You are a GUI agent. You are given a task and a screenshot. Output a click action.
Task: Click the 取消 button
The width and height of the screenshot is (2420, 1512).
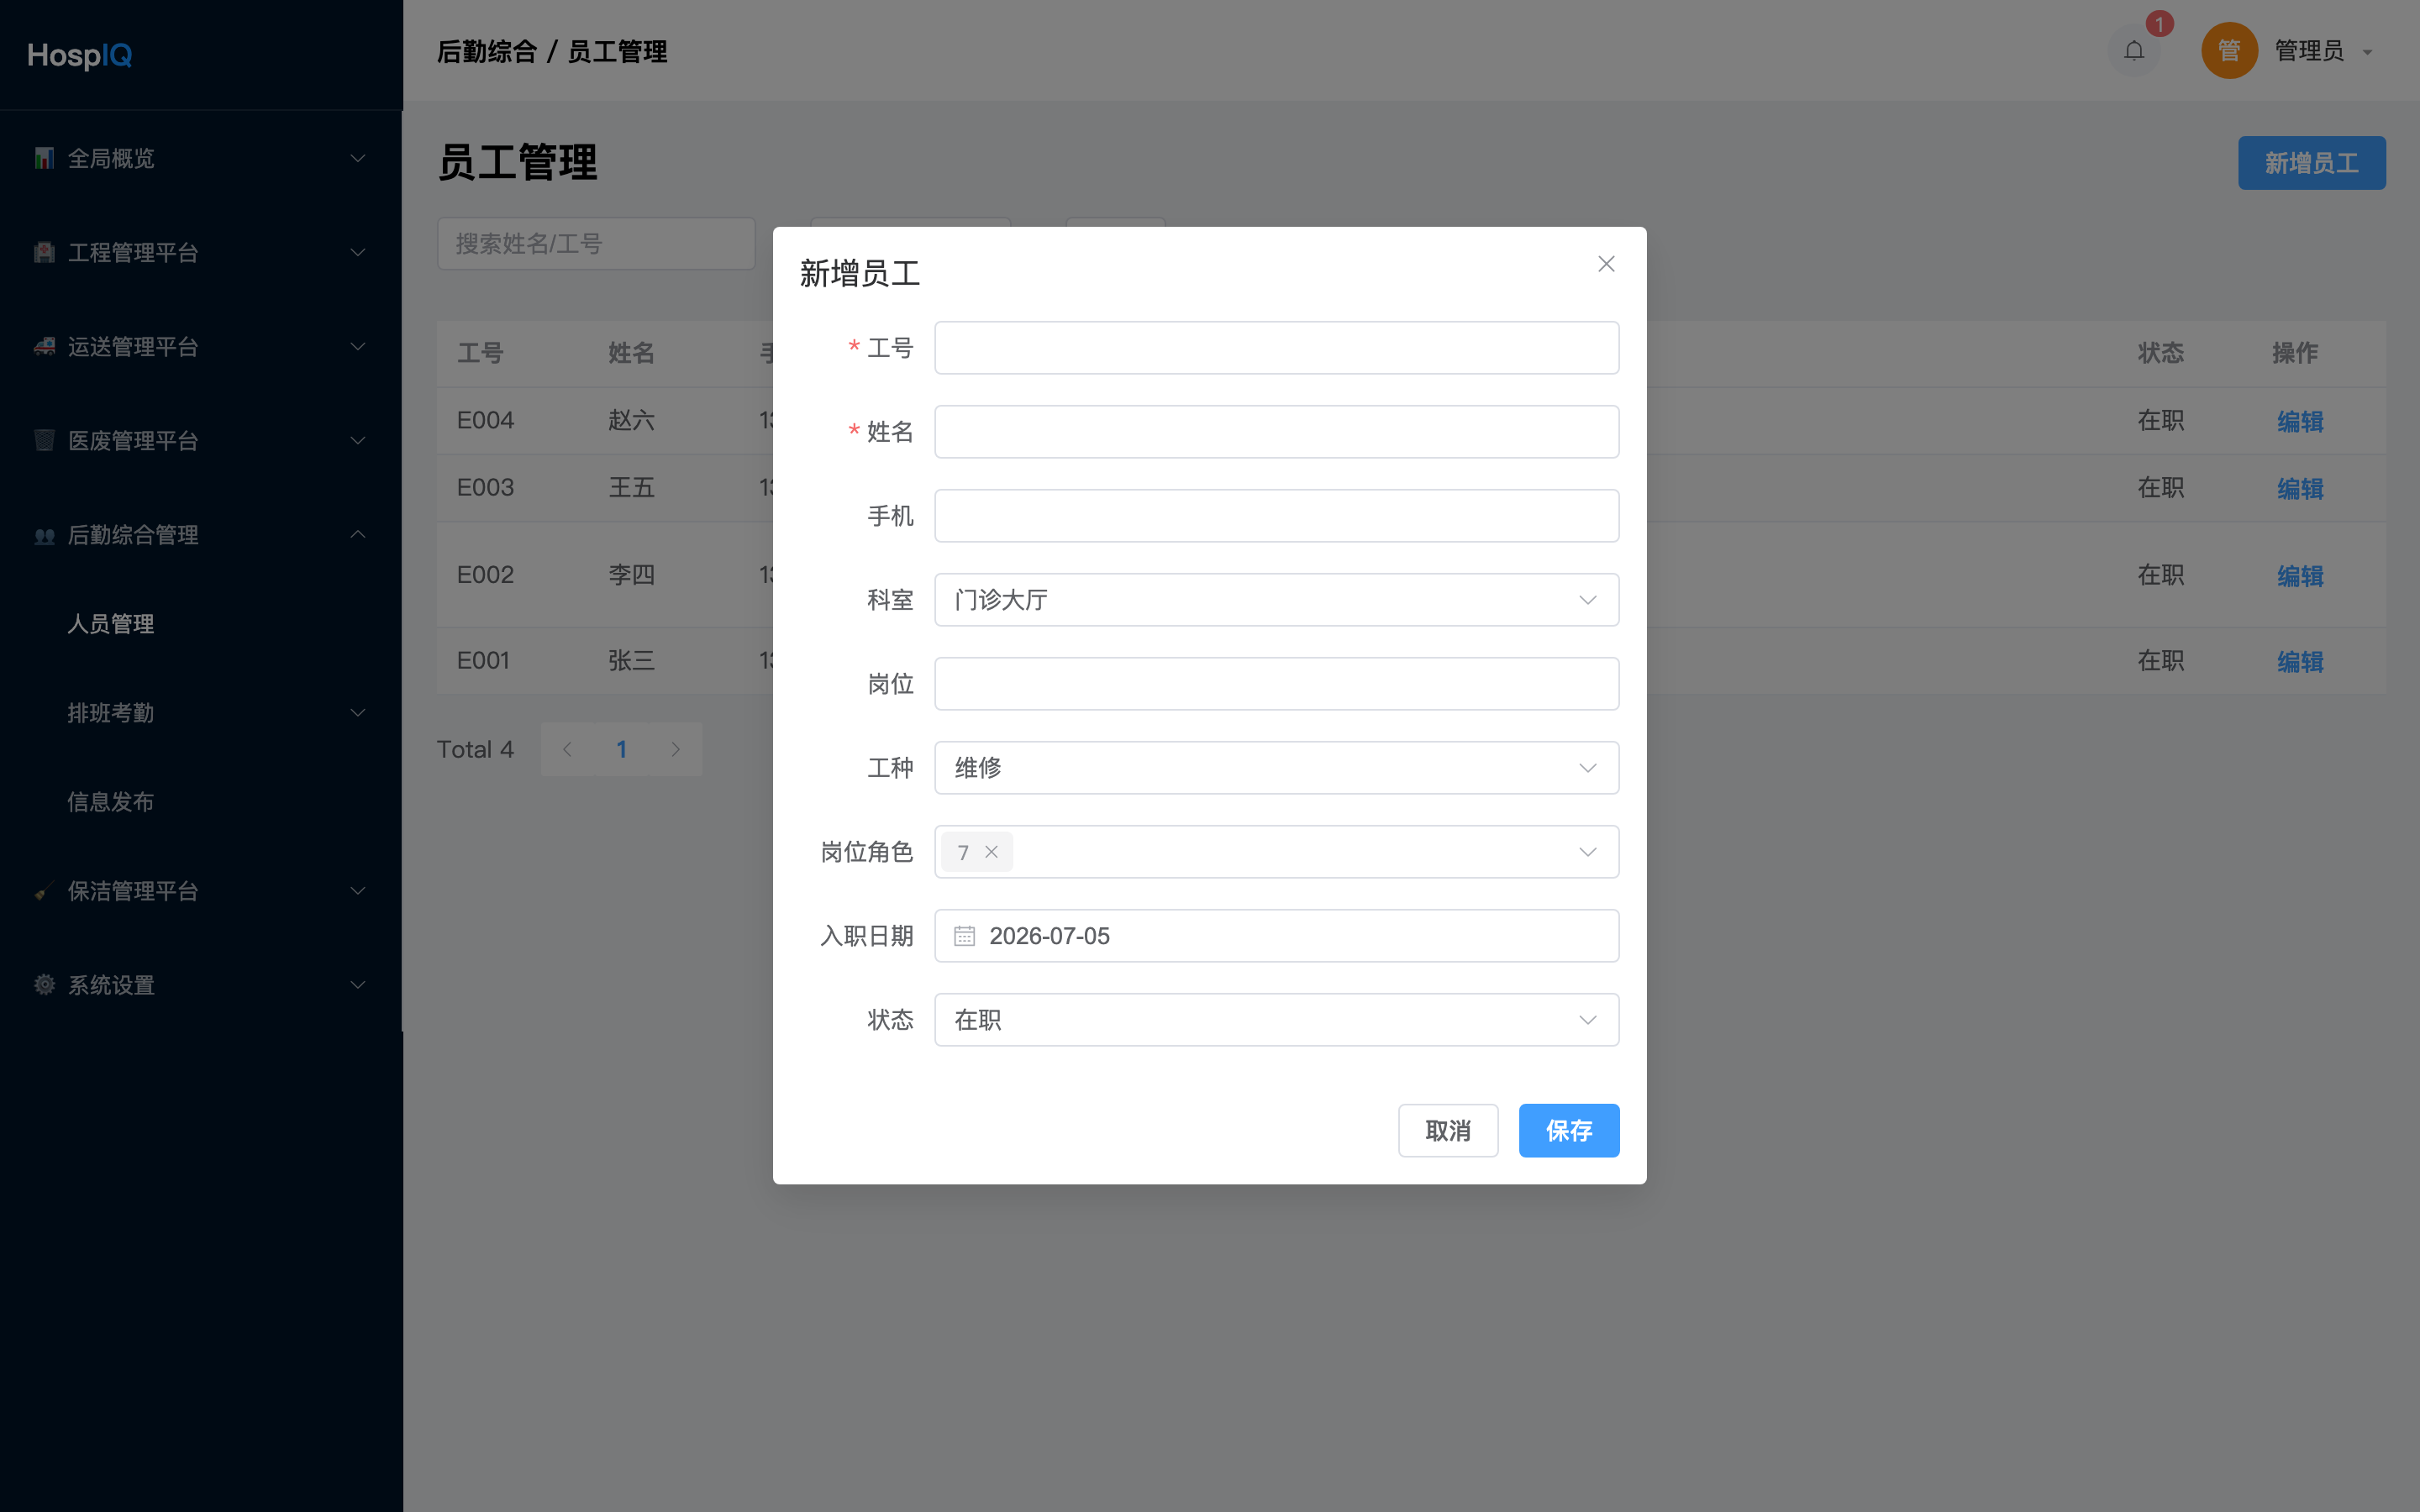pos(1448,1131)
